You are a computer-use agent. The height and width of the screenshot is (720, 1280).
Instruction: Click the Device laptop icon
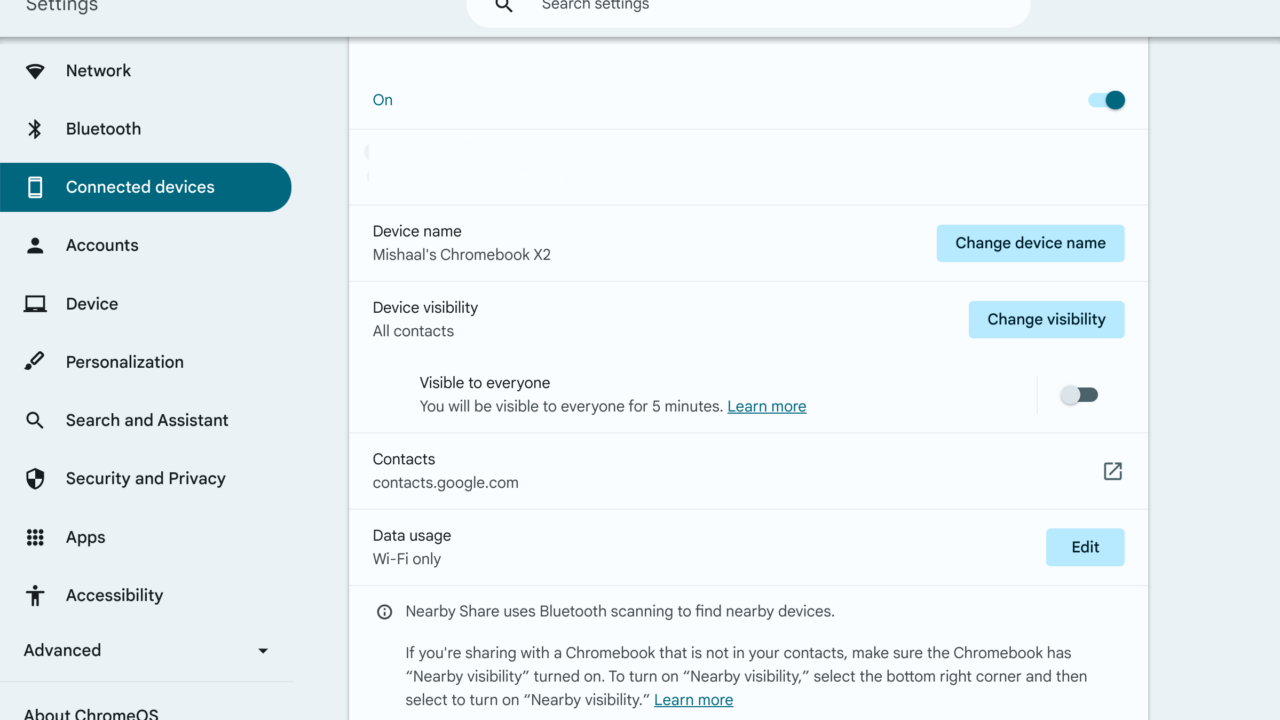pyautogui.click(x=35, y=304)
